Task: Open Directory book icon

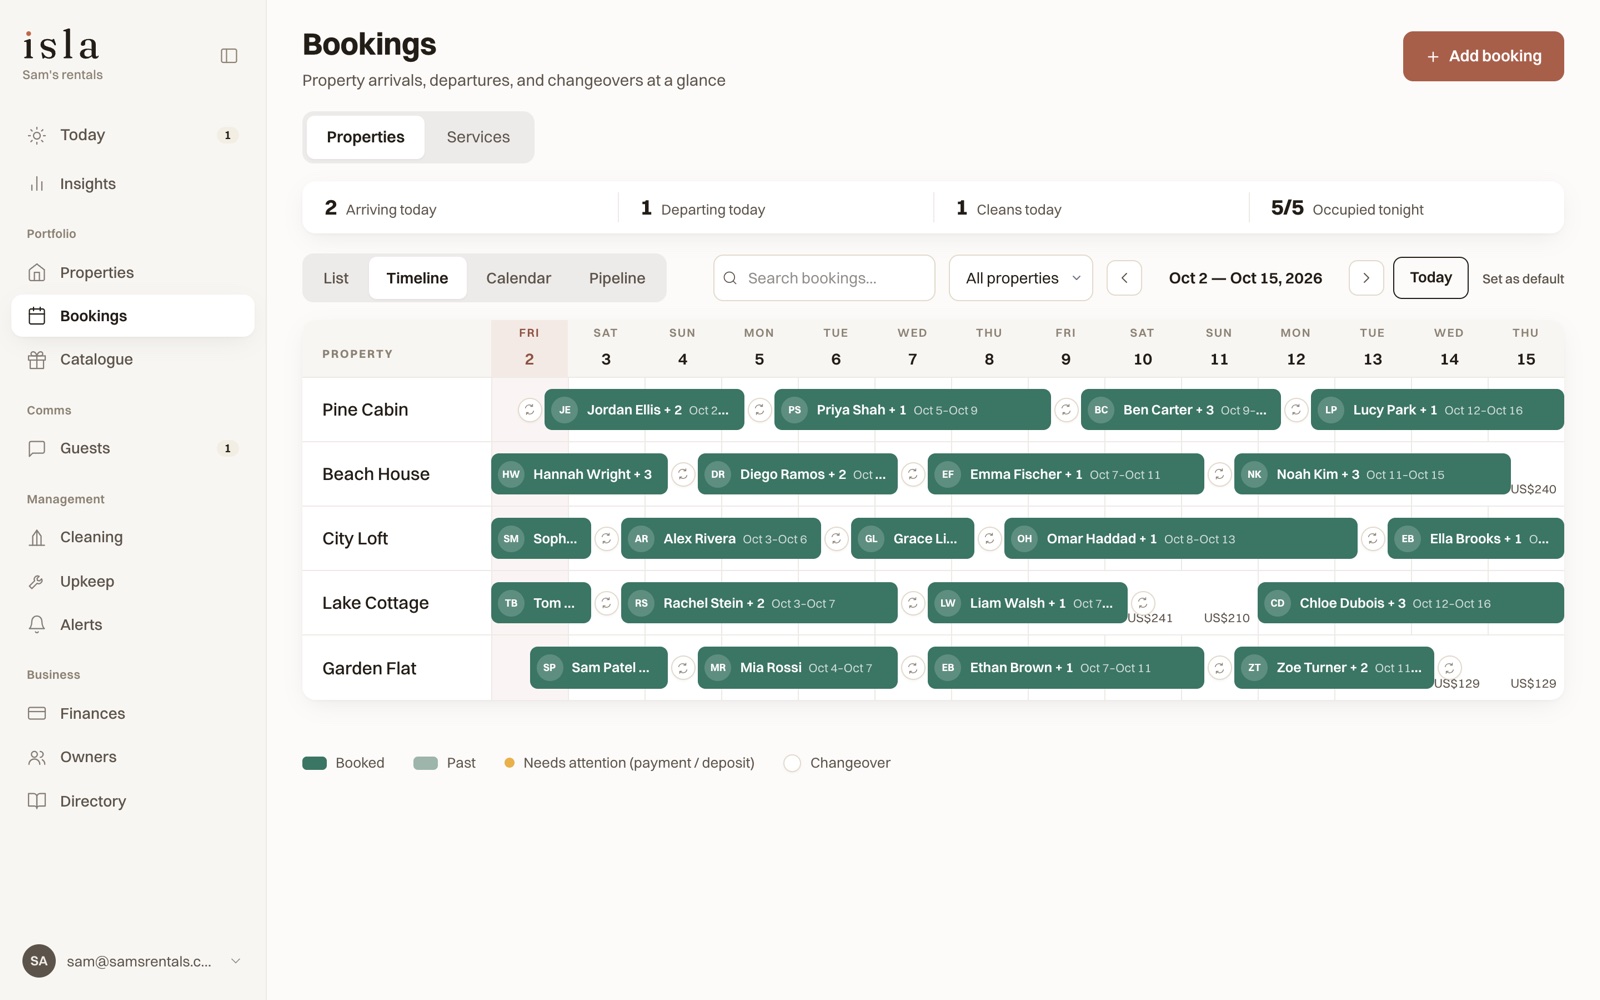Action: 37,801
